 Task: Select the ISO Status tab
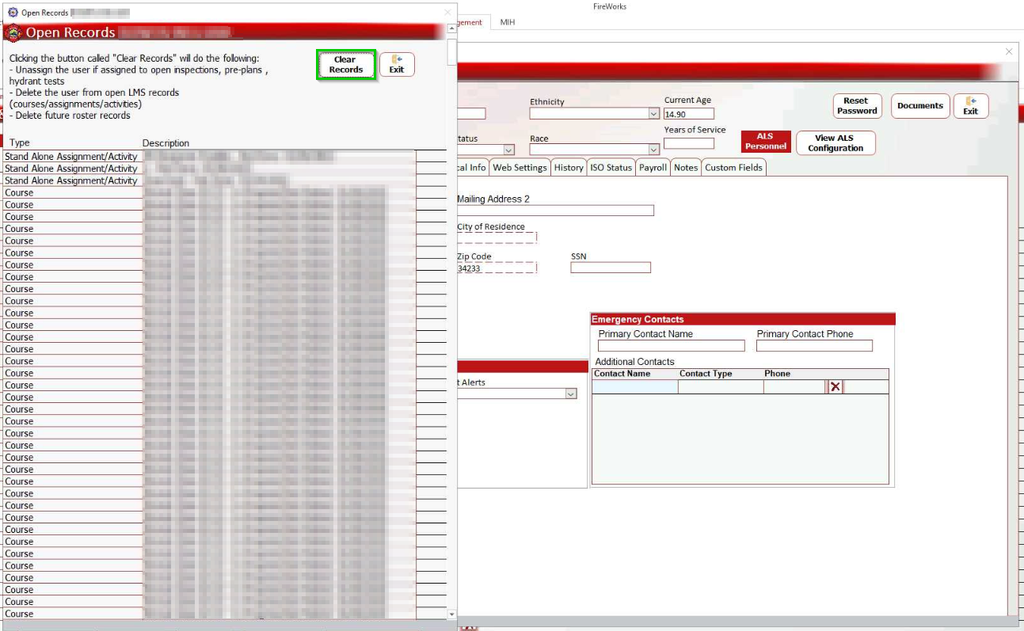pos(611,168)
